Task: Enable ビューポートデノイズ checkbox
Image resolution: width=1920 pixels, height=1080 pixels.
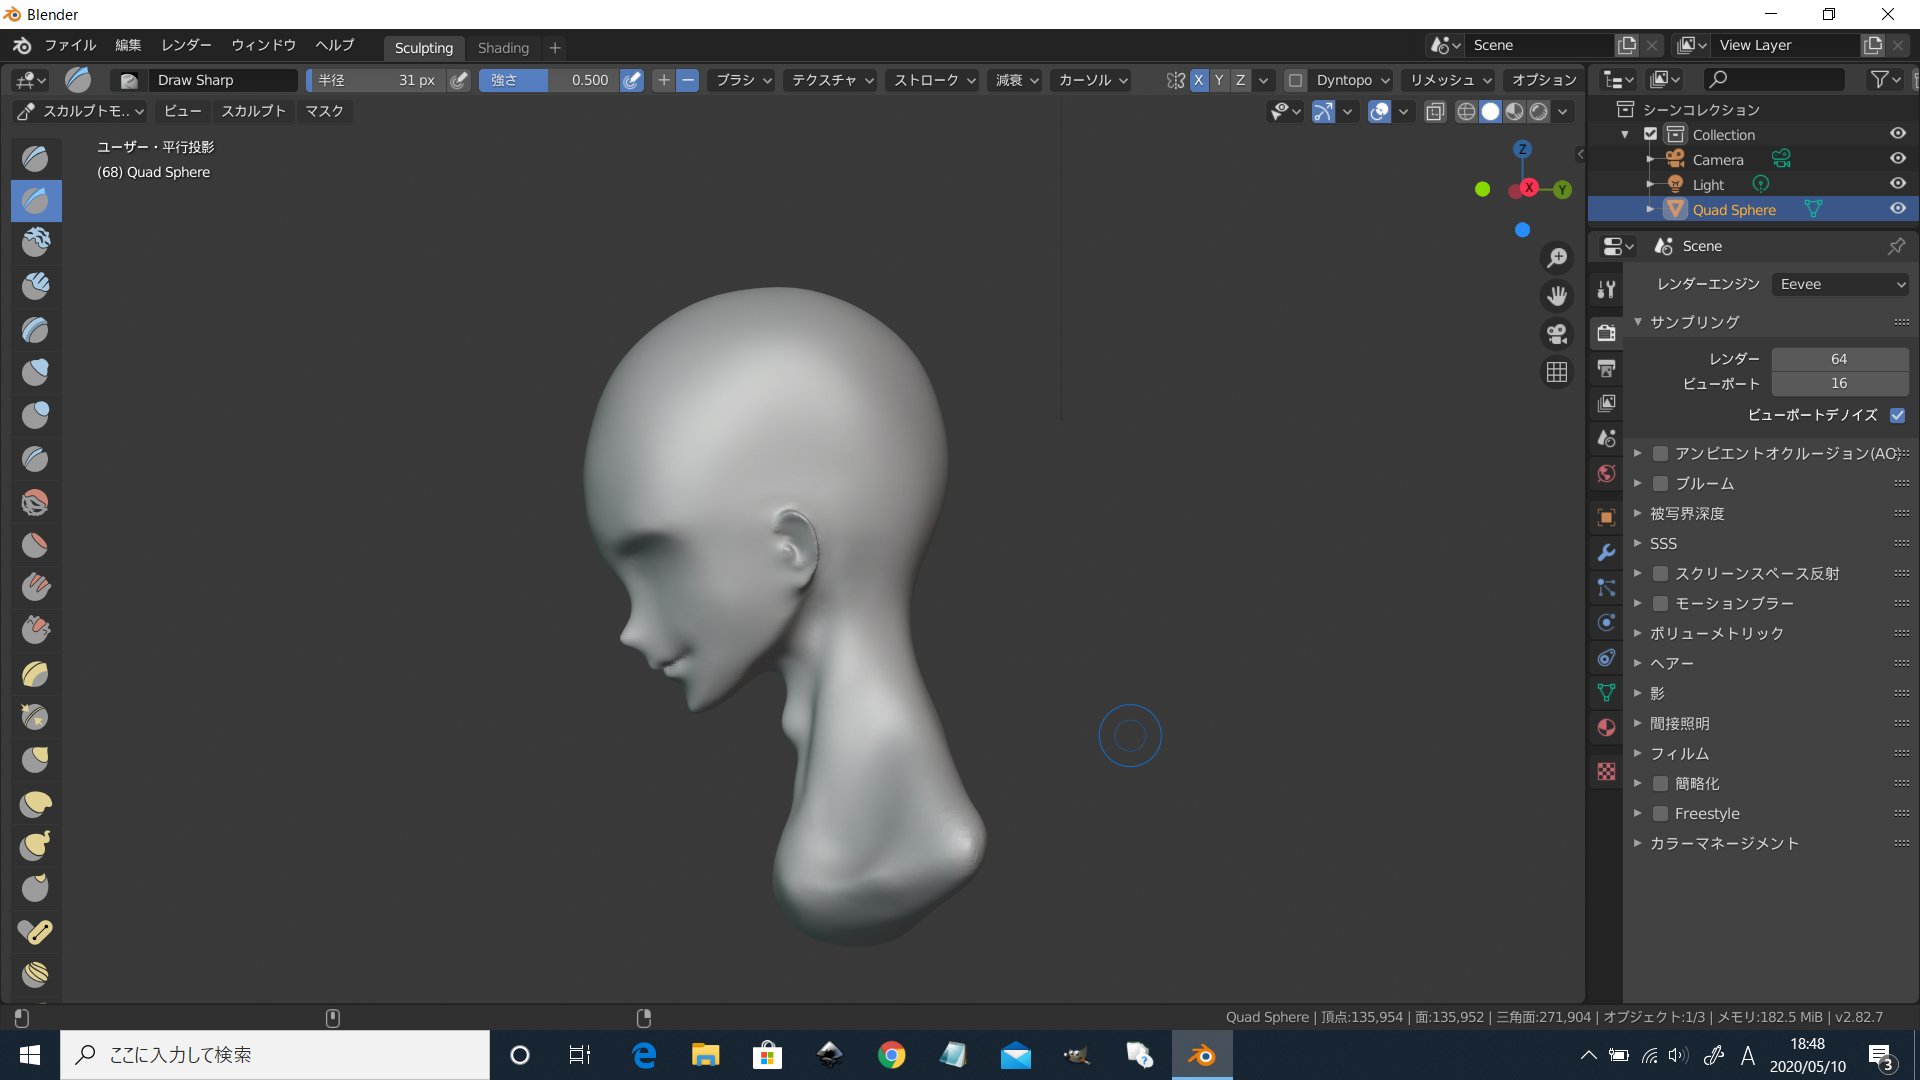Action: pos(1897,415)
